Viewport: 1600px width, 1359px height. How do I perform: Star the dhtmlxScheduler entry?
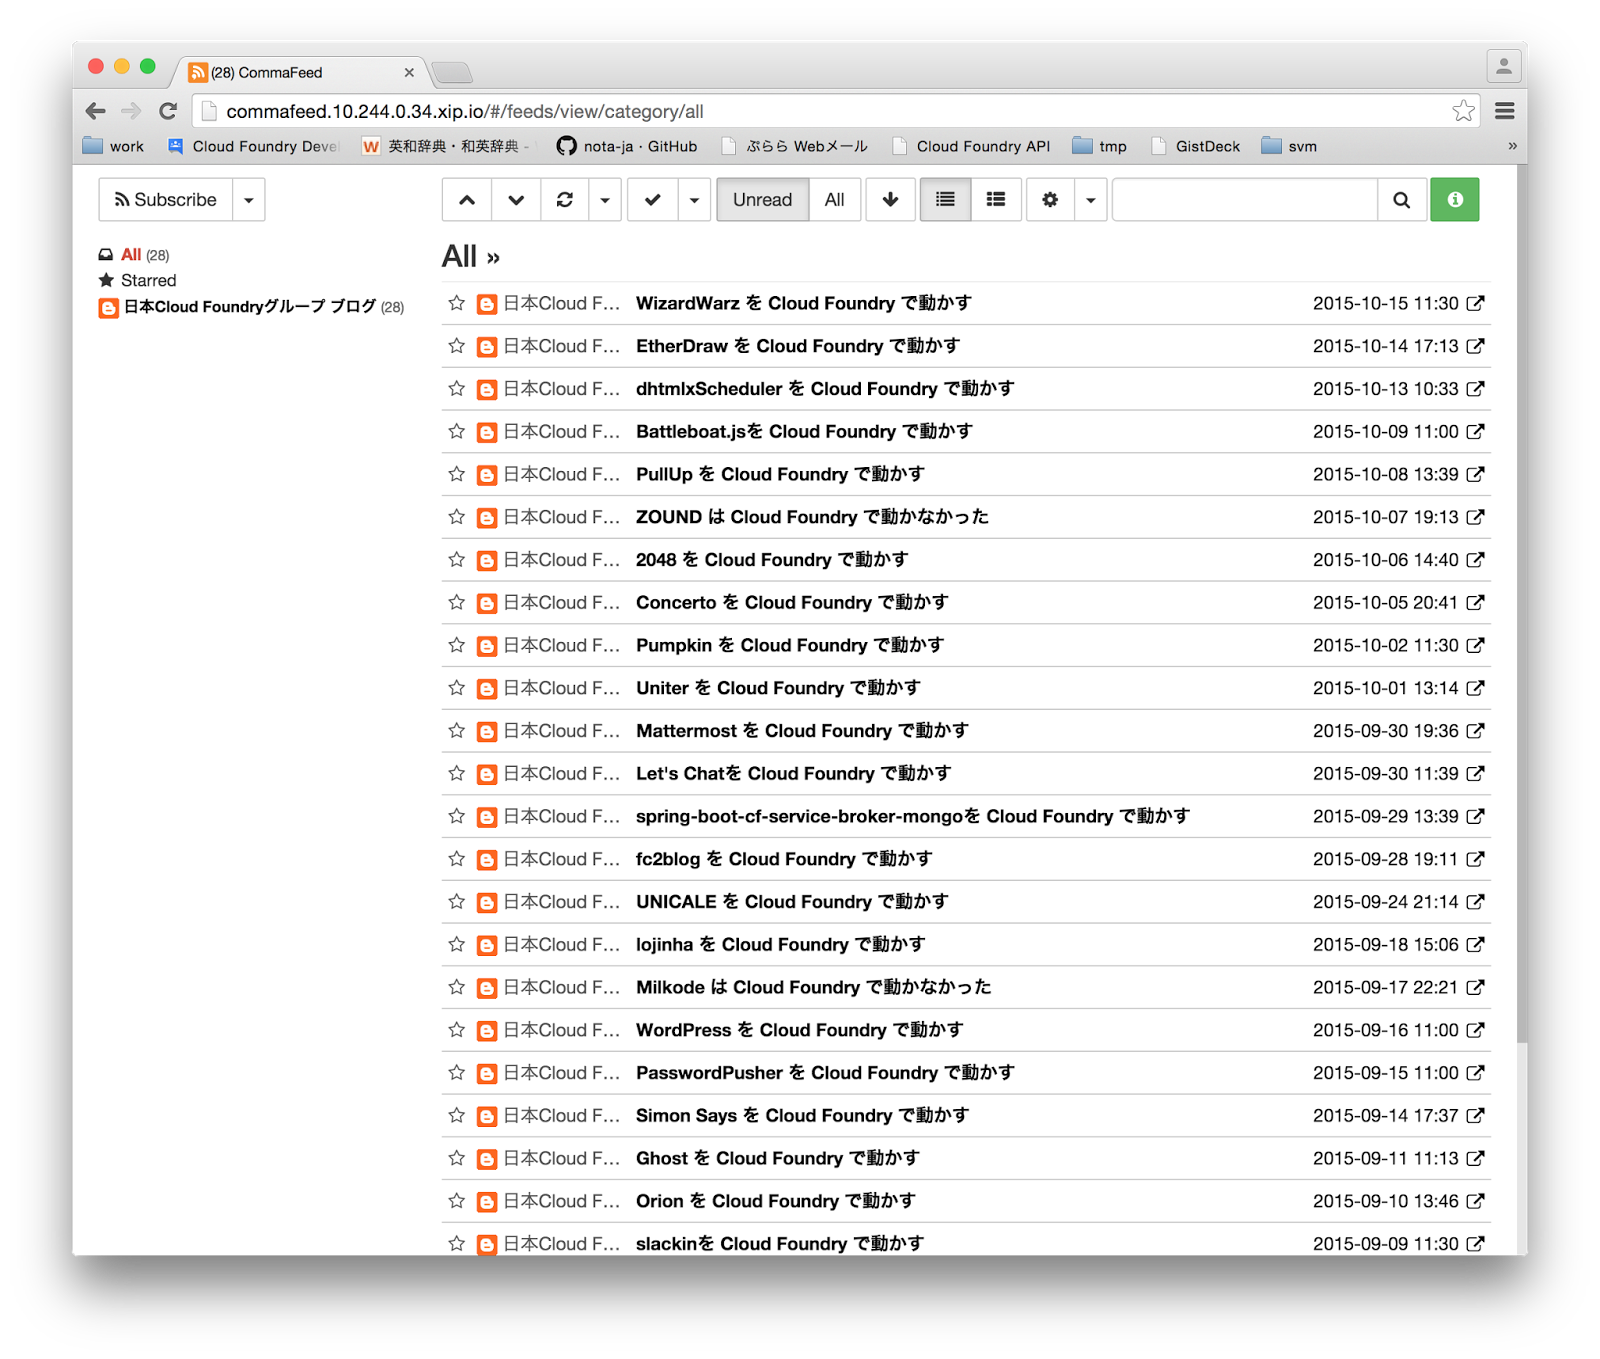(457, 389)
